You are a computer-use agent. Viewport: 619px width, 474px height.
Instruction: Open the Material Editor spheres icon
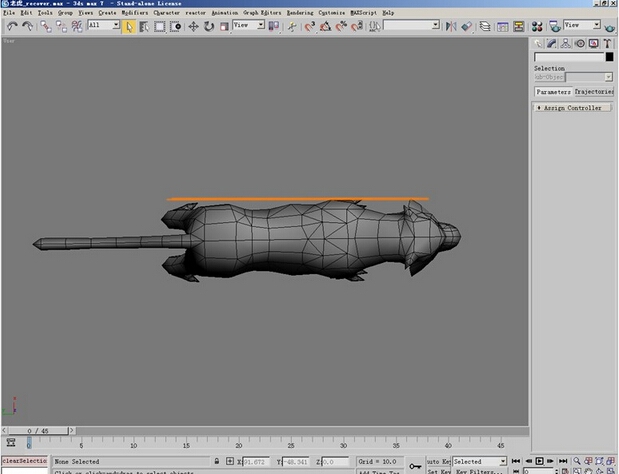537,26
